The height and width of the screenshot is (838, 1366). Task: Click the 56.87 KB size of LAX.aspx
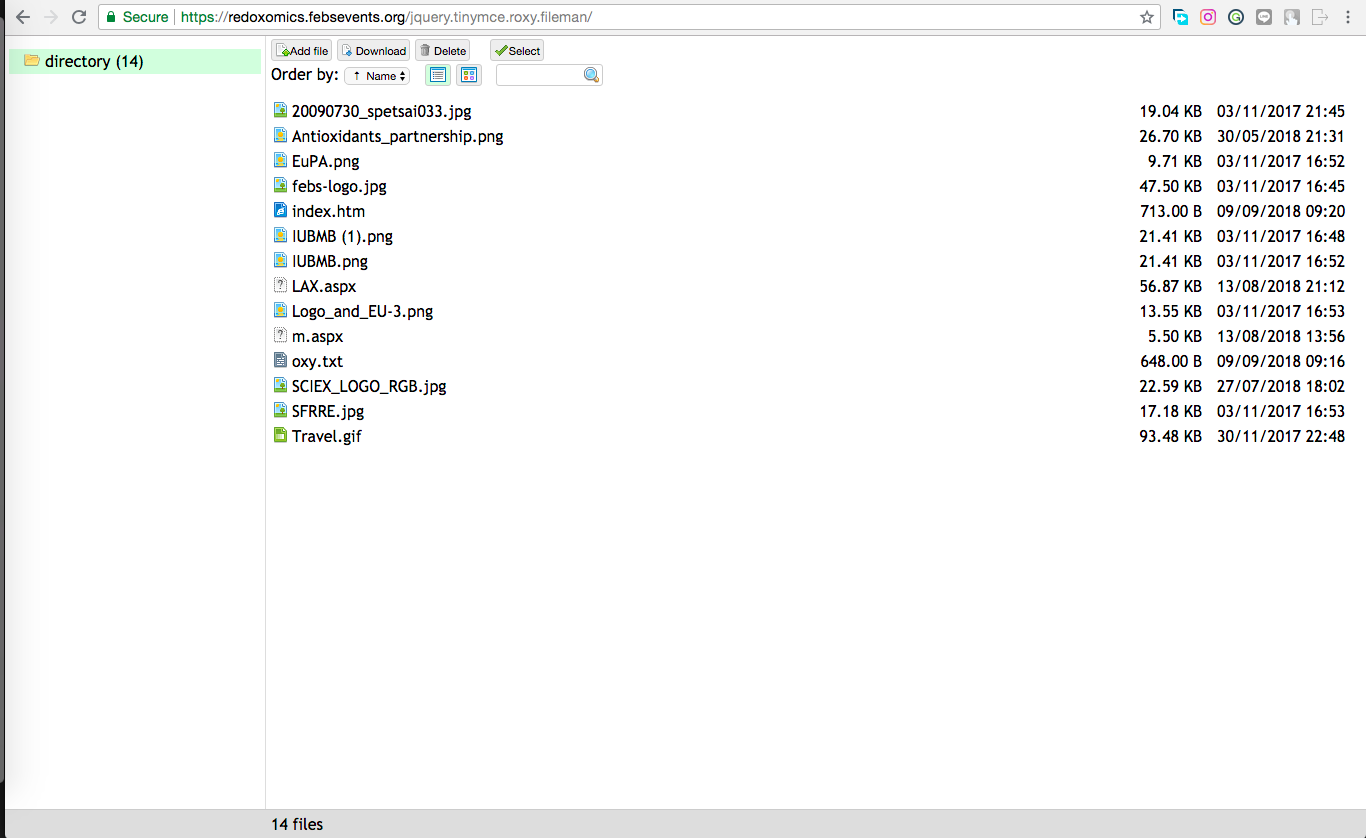coord(1170,286)
